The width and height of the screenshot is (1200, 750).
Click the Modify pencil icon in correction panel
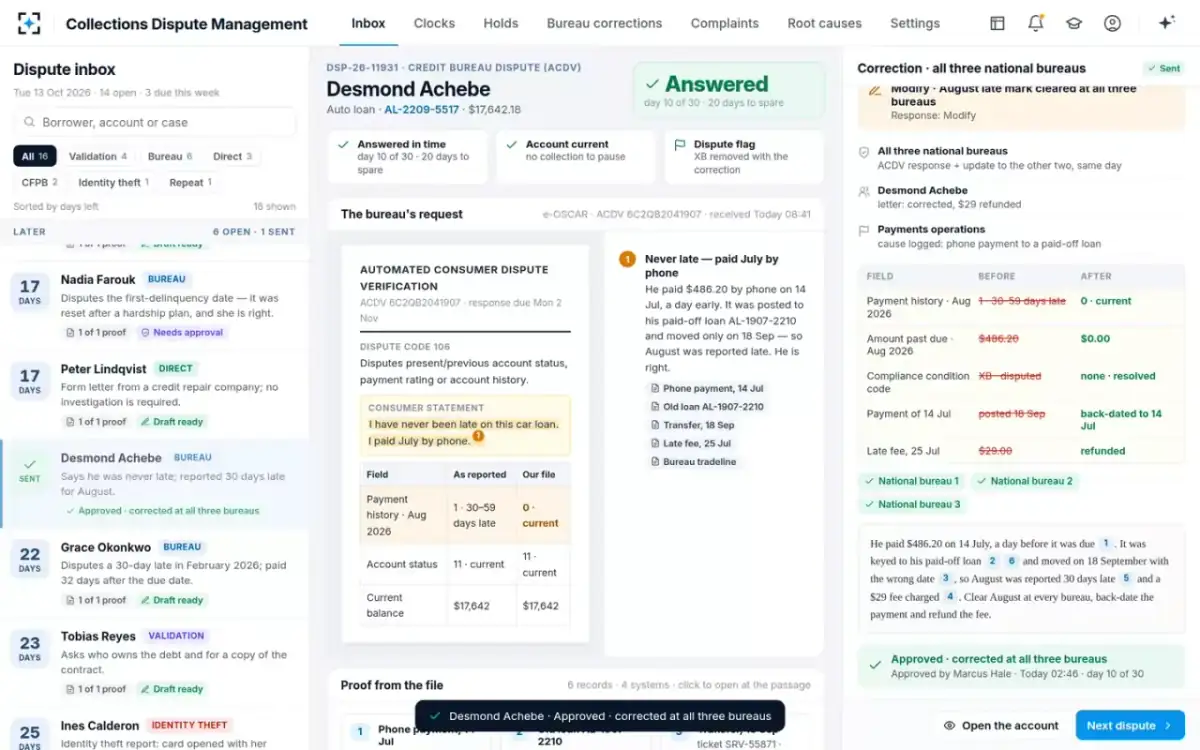tap(875, 89)
